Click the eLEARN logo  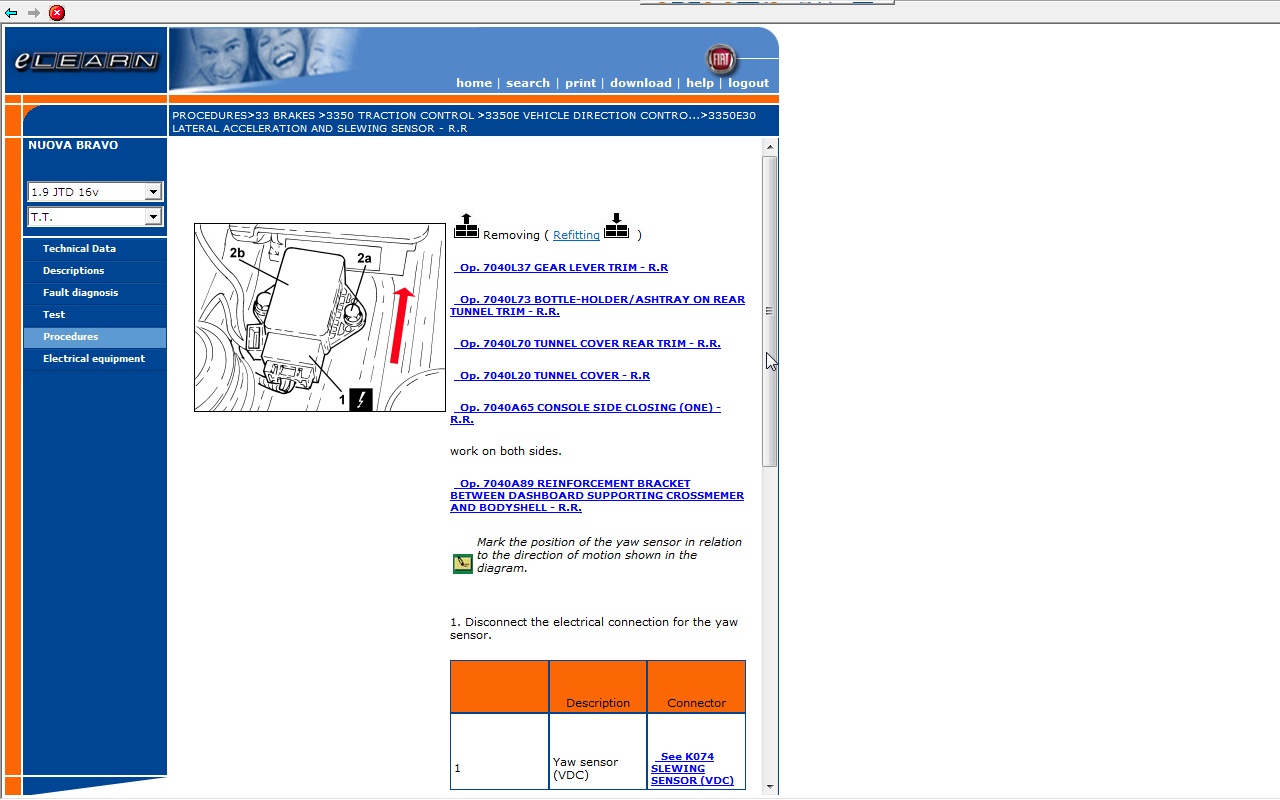tap(86, 61)
